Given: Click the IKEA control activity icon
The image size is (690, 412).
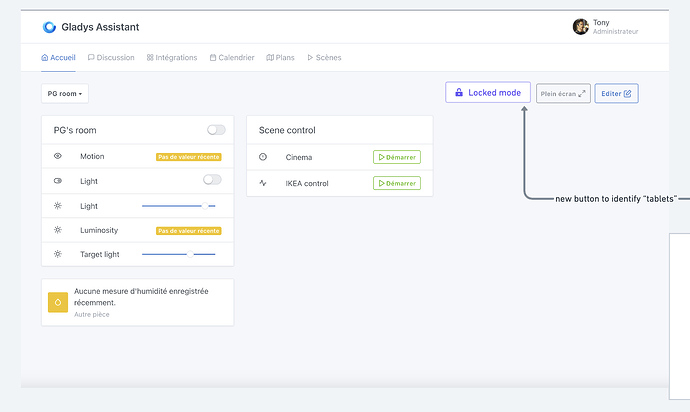Looking at the screenshot, I should [263, 183].
